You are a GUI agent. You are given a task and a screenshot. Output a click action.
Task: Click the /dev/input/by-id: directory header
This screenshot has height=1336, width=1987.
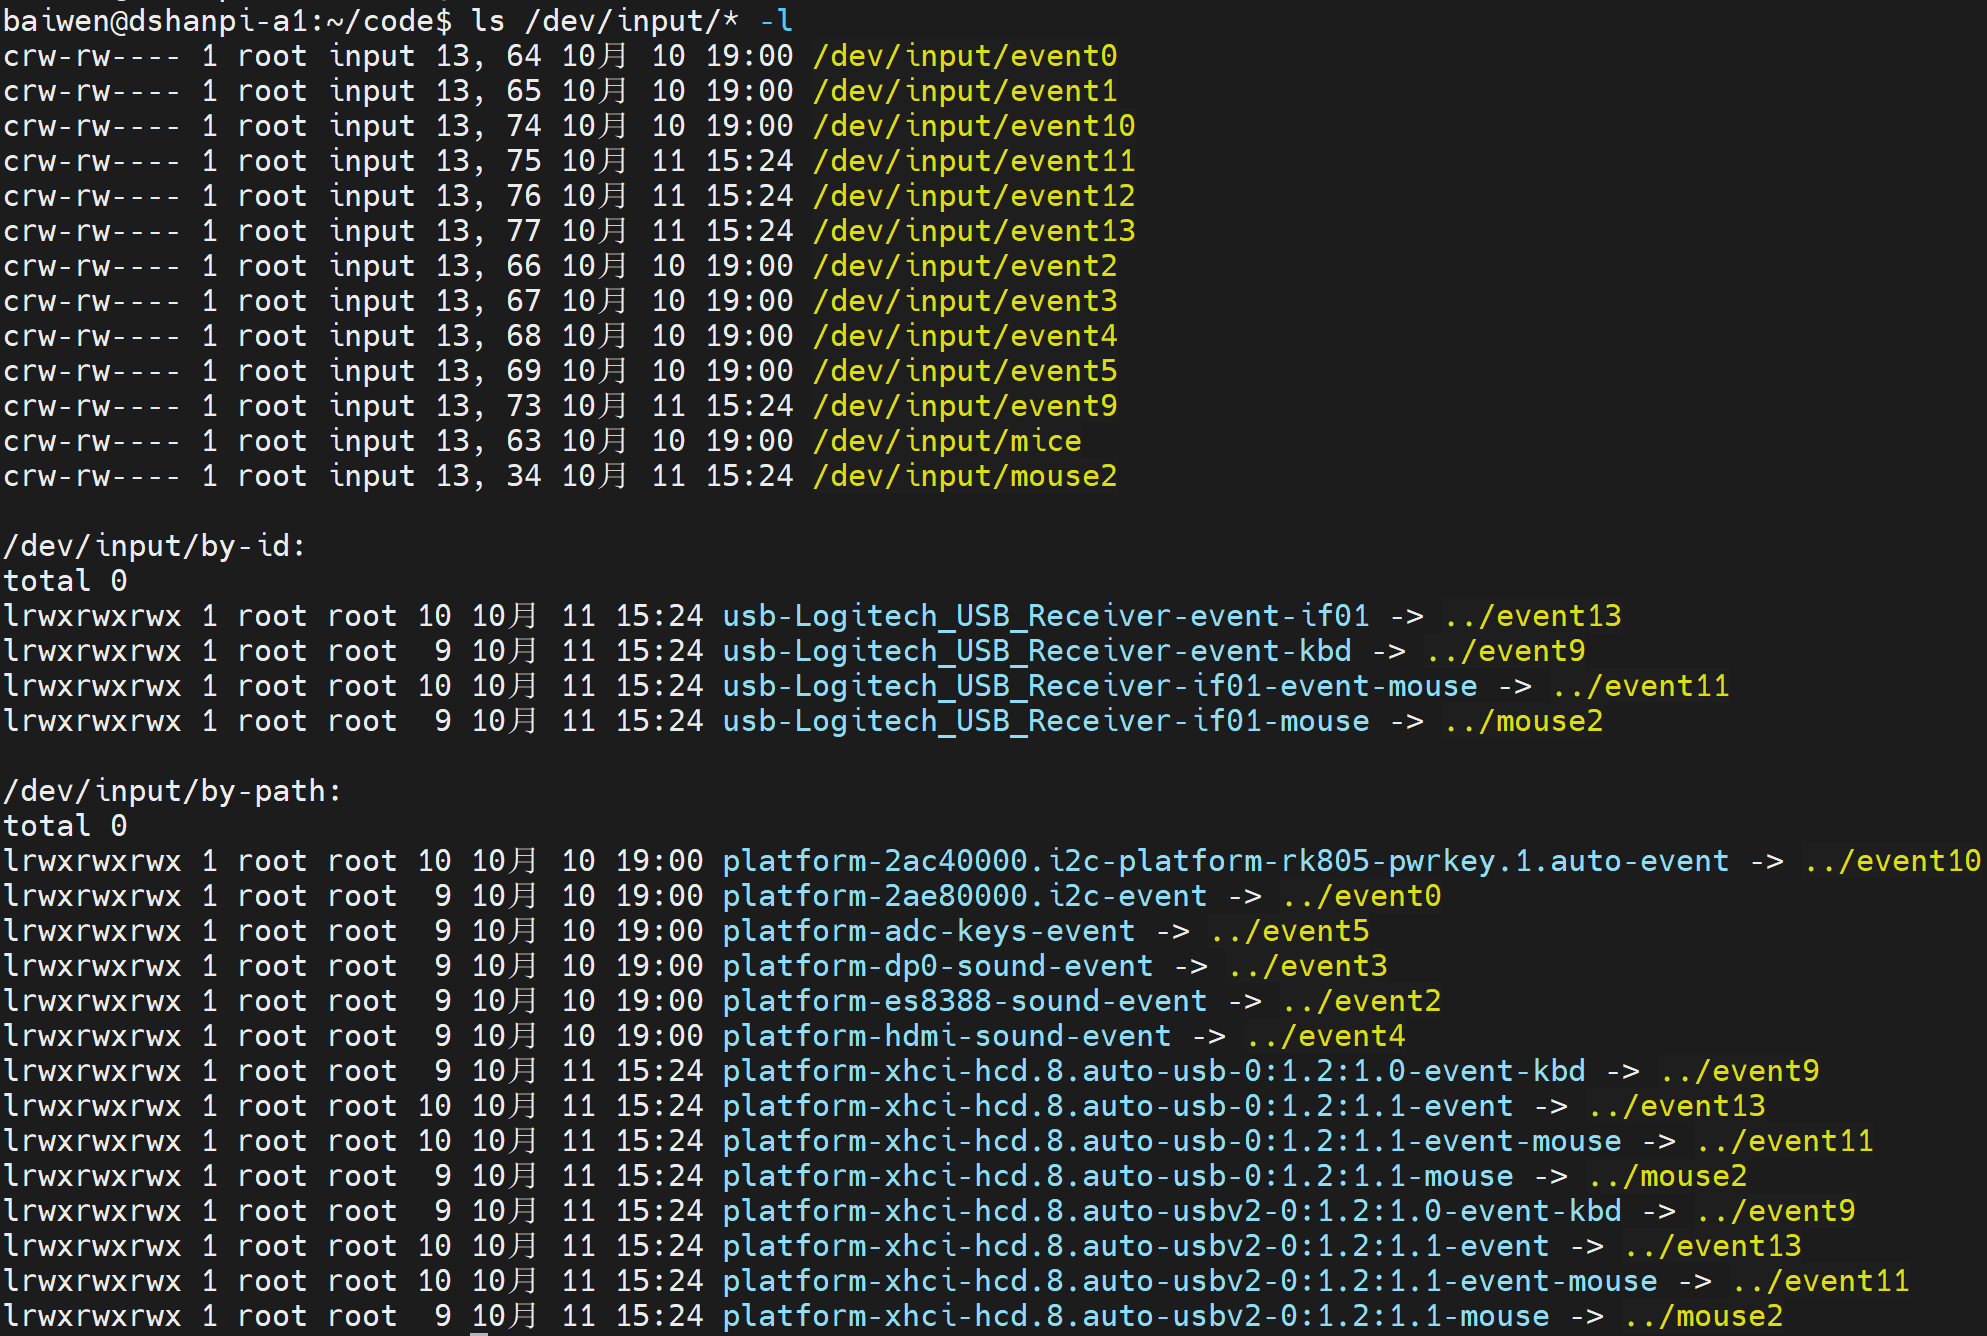(154, 546)
